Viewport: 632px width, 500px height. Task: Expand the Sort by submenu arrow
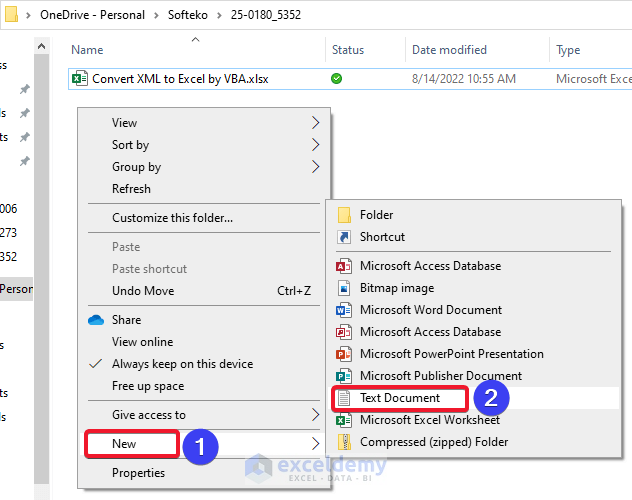316,145
